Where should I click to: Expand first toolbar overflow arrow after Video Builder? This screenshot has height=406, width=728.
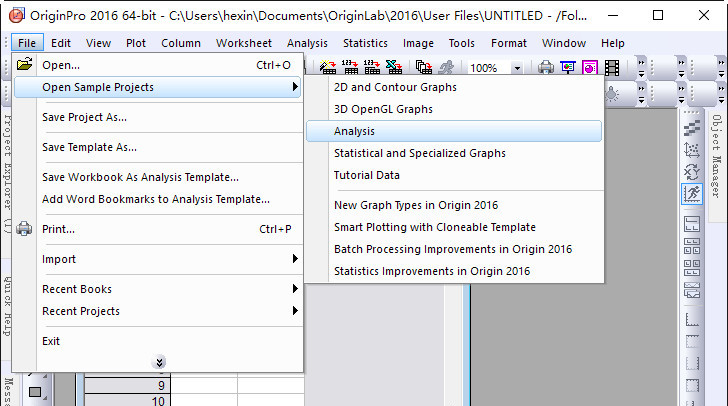pyautogui.click(x=641, y=68)
